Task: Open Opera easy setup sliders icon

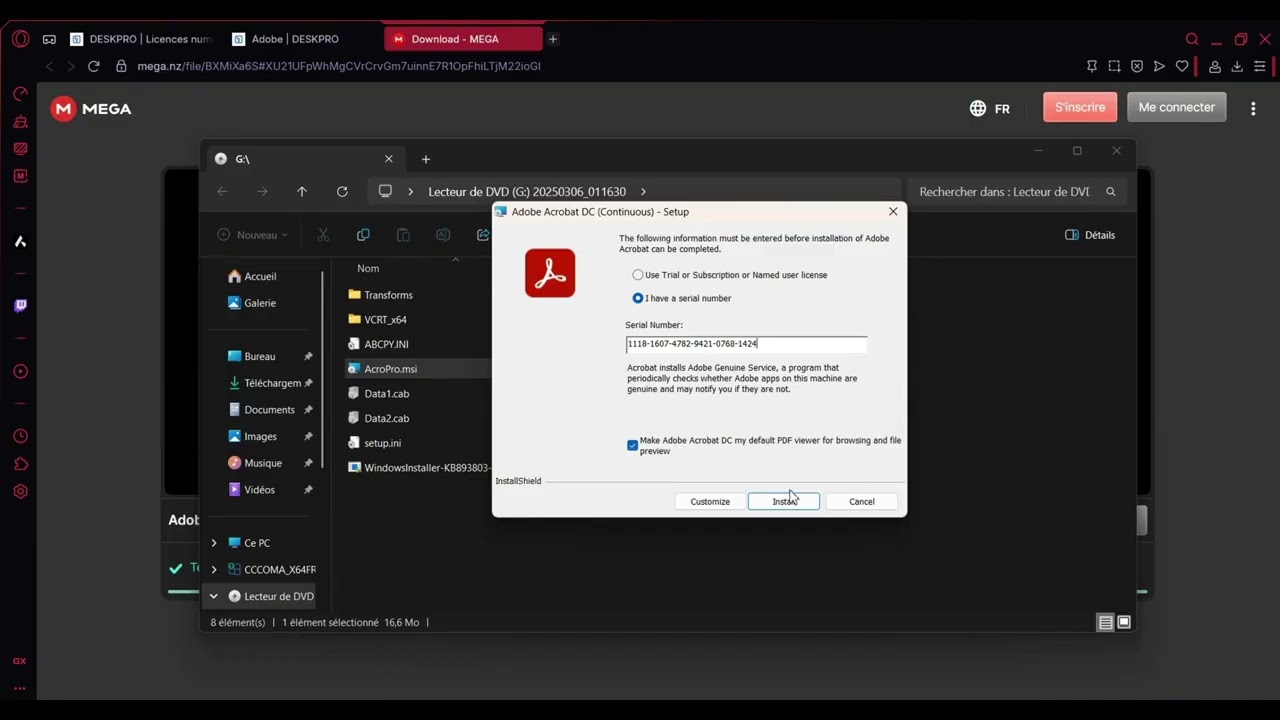Action: click(1259, 66)
